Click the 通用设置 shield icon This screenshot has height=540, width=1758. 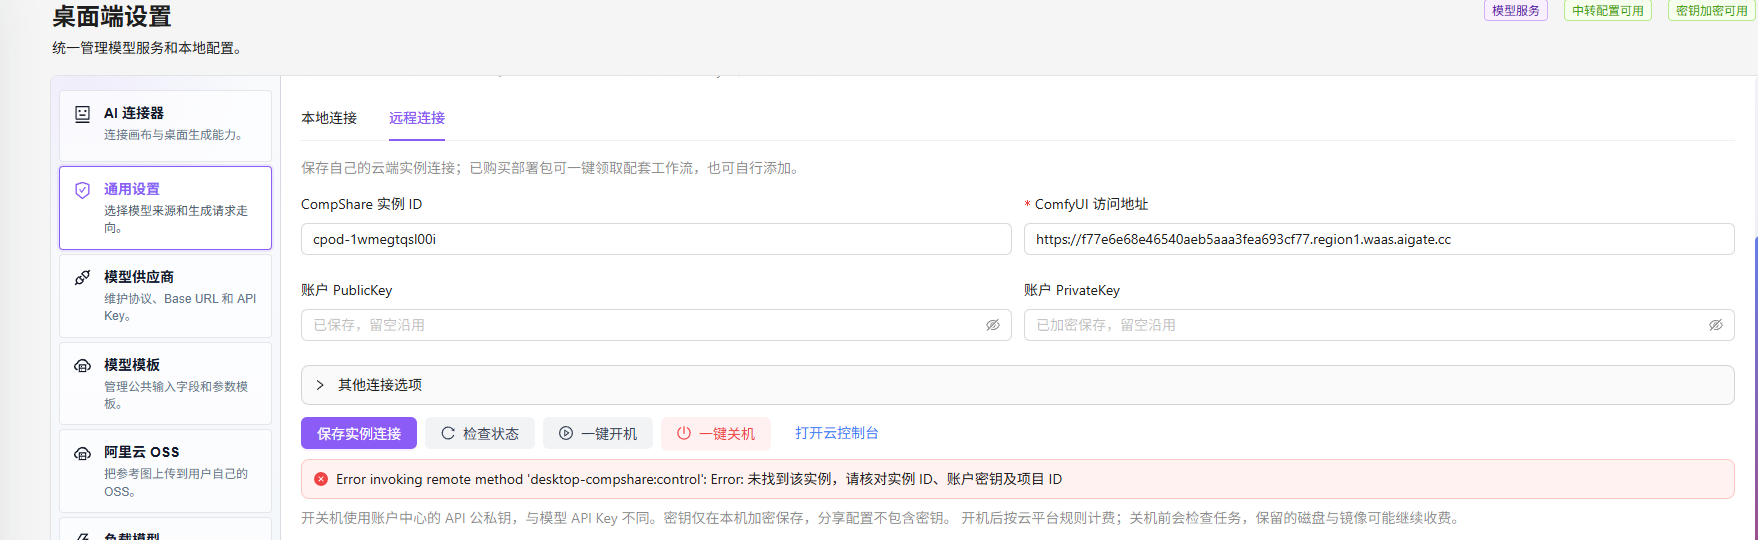click(83, 190)
